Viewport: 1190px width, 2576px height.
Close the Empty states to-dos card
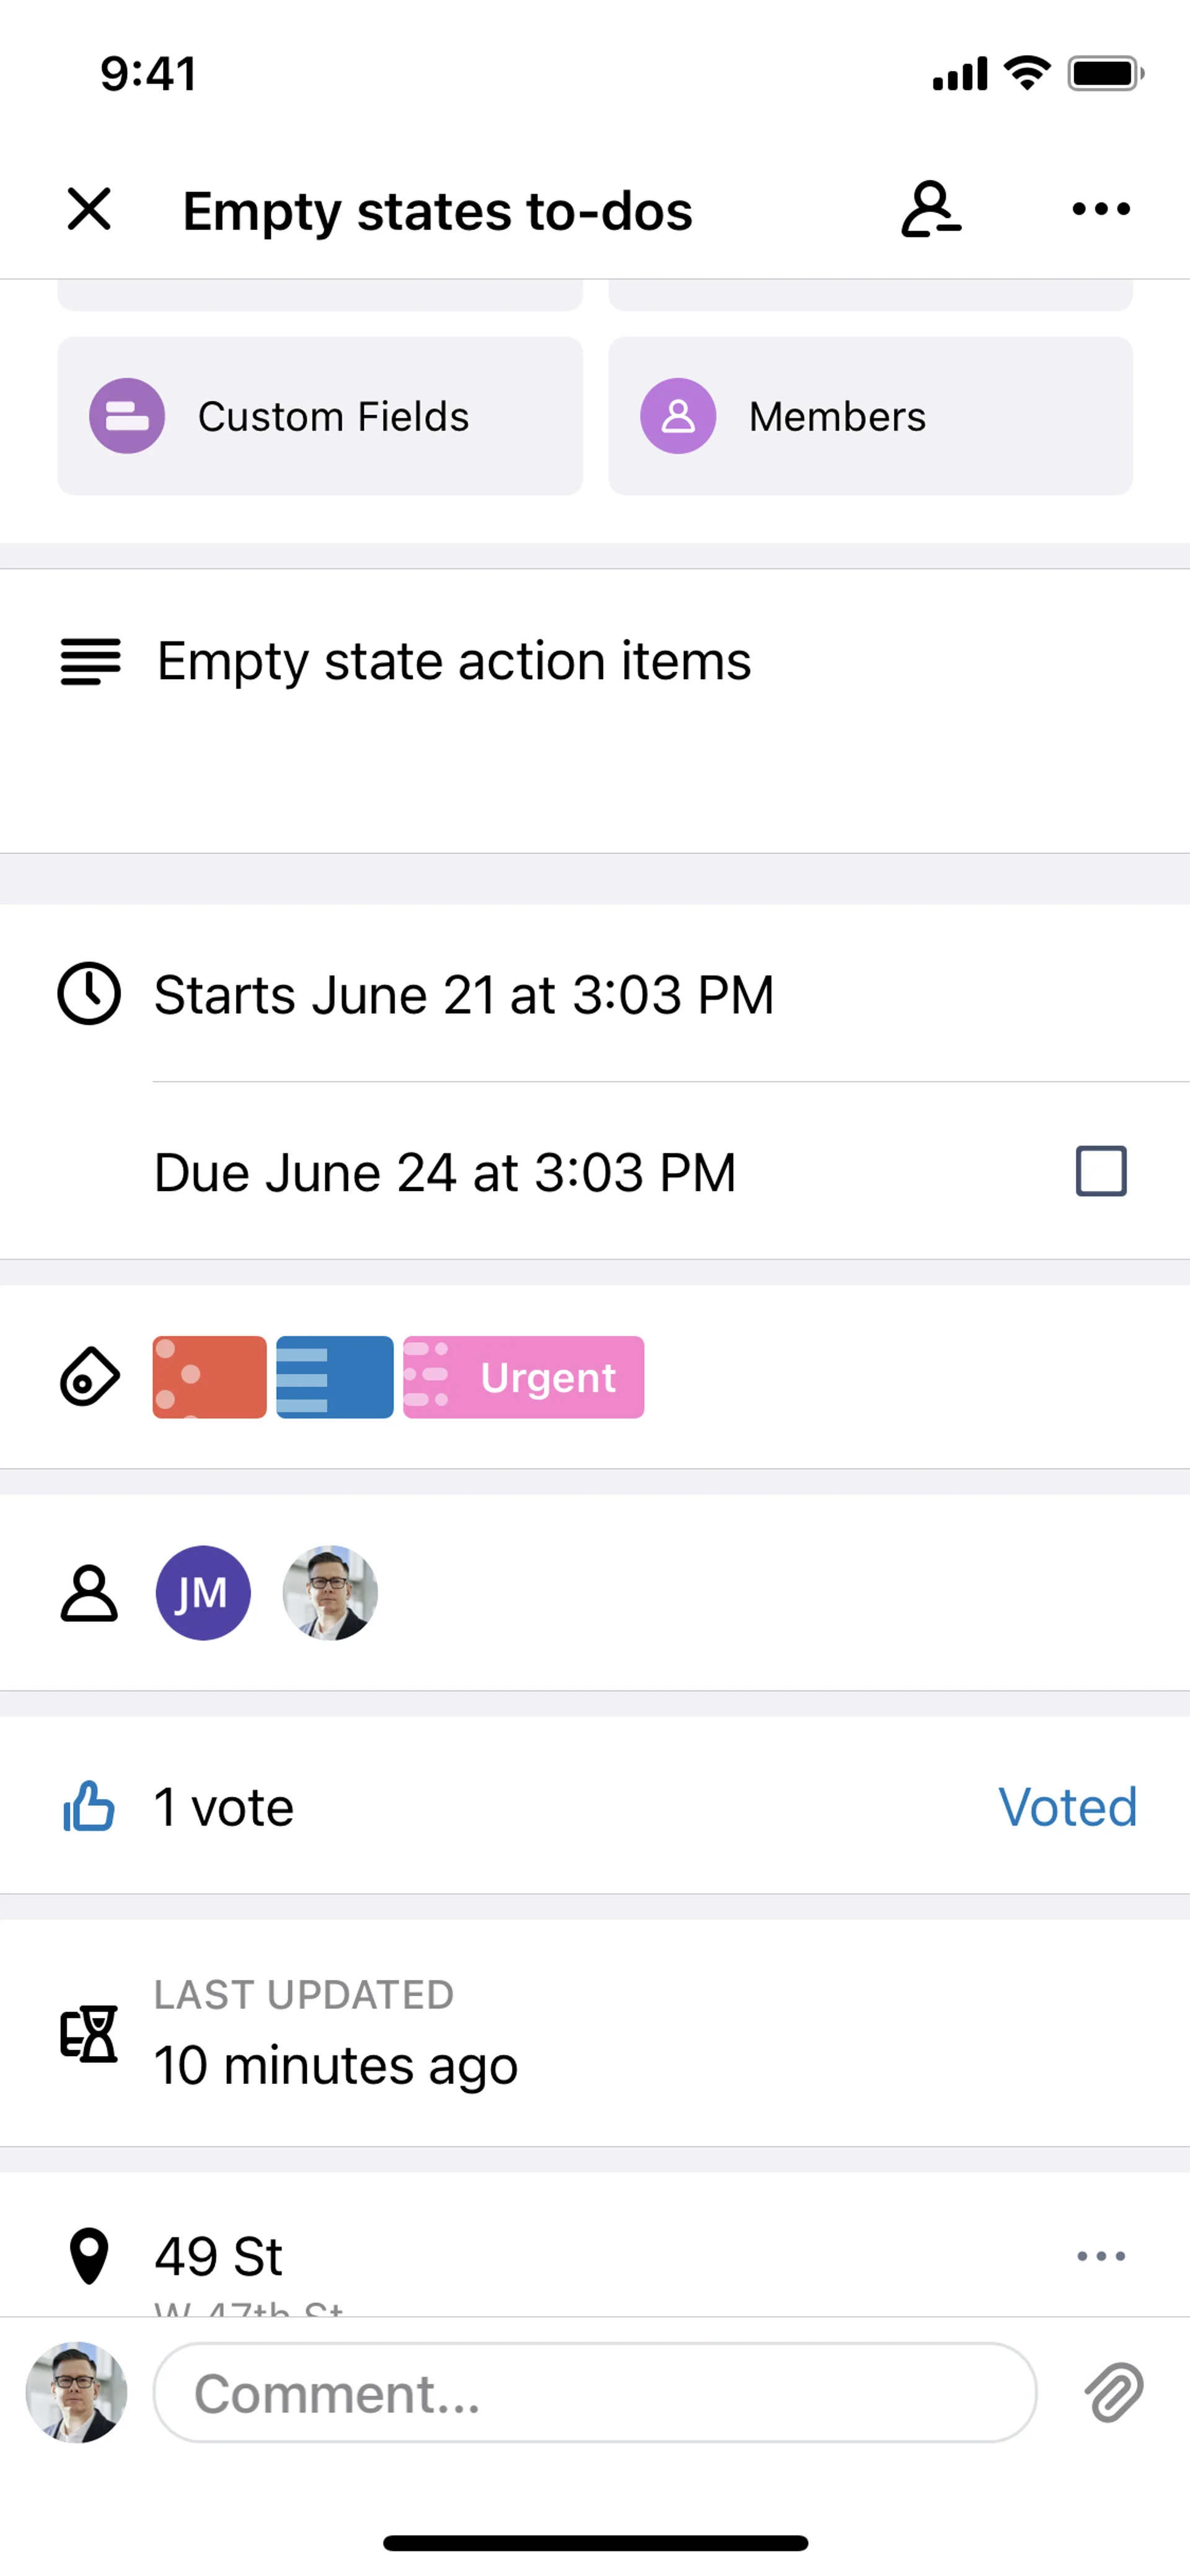pos(89,209)
